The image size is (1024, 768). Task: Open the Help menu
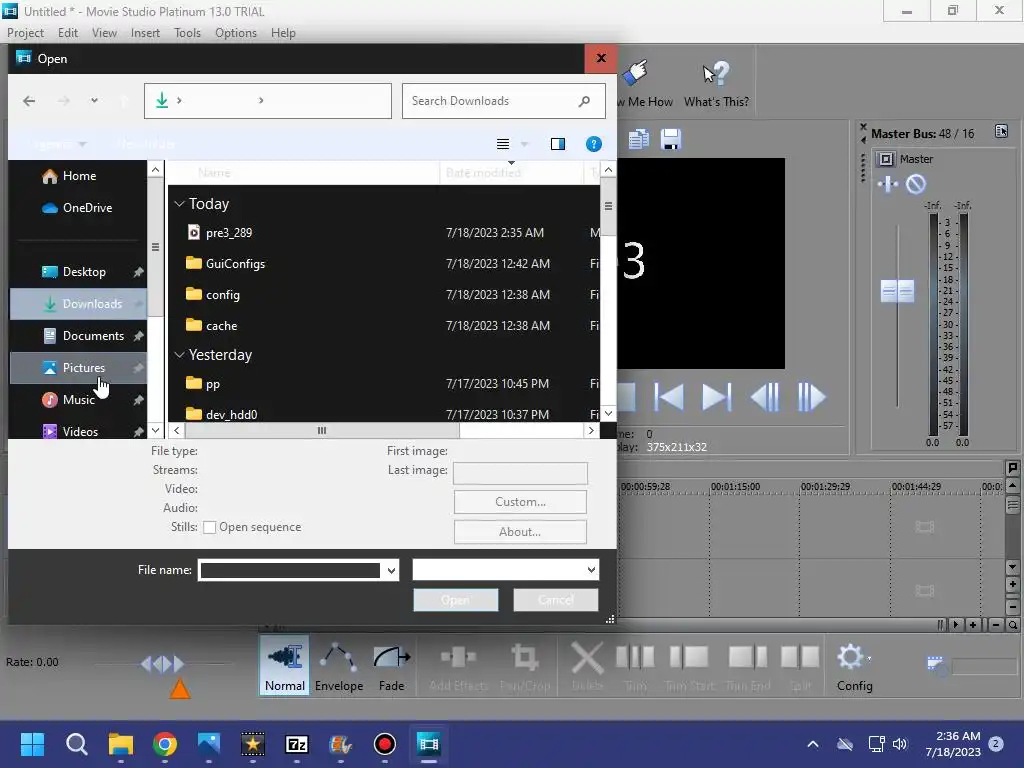[283, 33]
